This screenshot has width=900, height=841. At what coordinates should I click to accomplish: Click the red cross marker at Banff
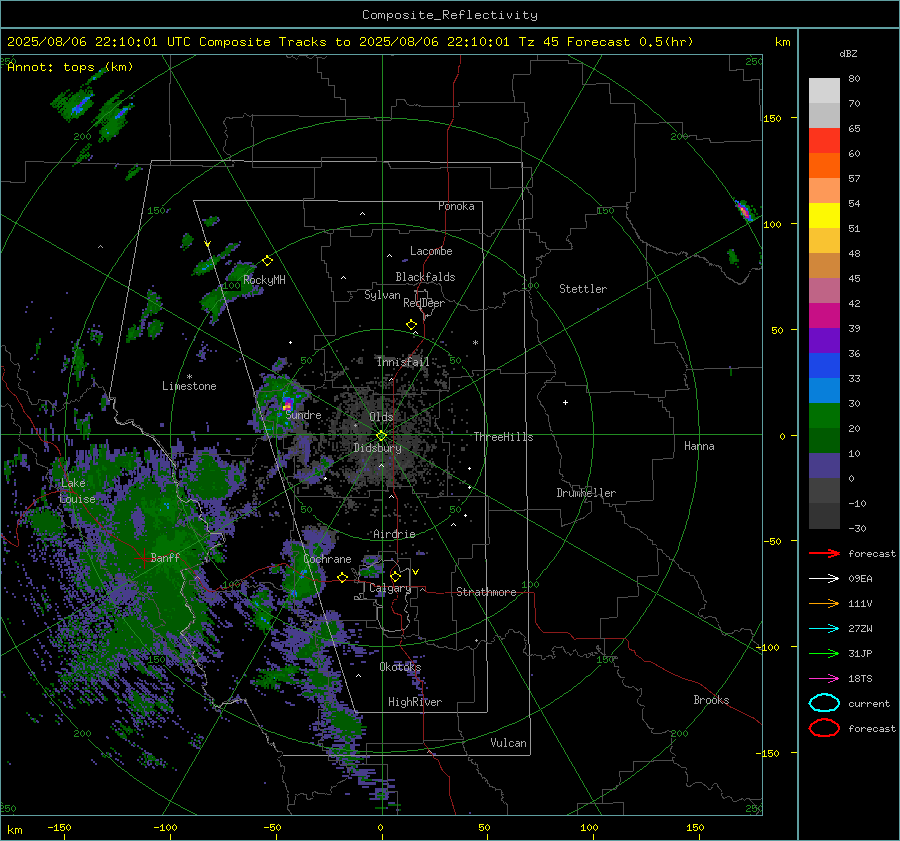(x=143, y=558)
